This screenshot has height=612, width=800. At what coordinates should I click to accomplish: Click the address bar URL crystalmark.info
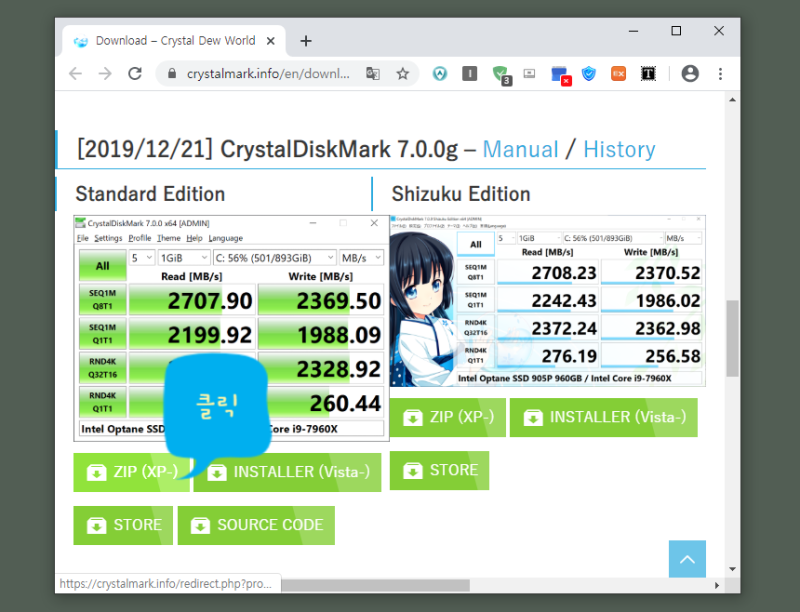pyautogui.click(x=268, y=74)
